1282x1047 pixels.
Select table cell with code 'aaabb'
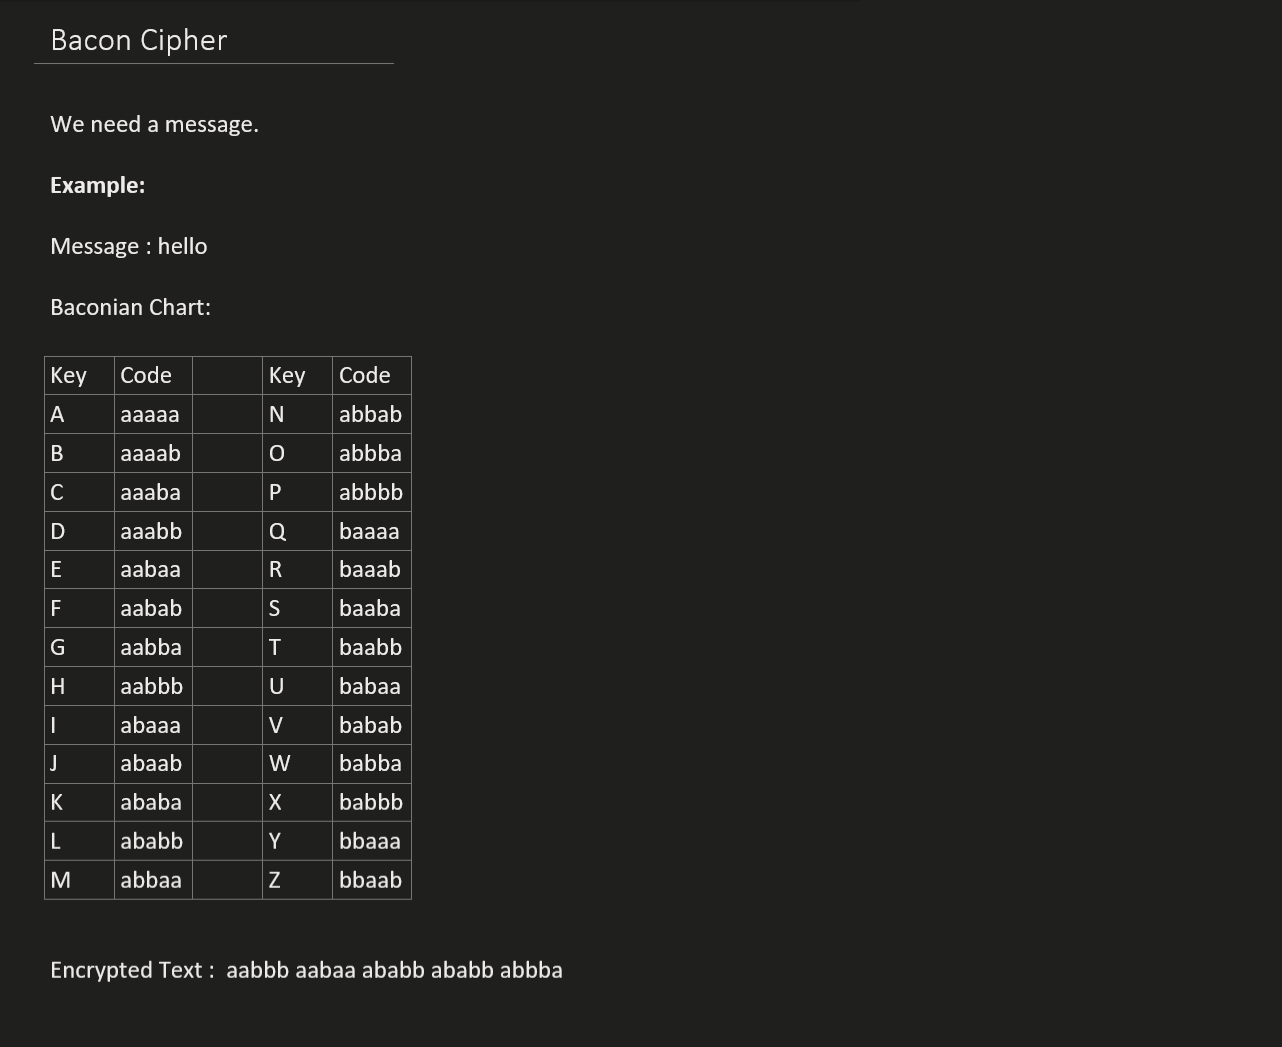153,531
